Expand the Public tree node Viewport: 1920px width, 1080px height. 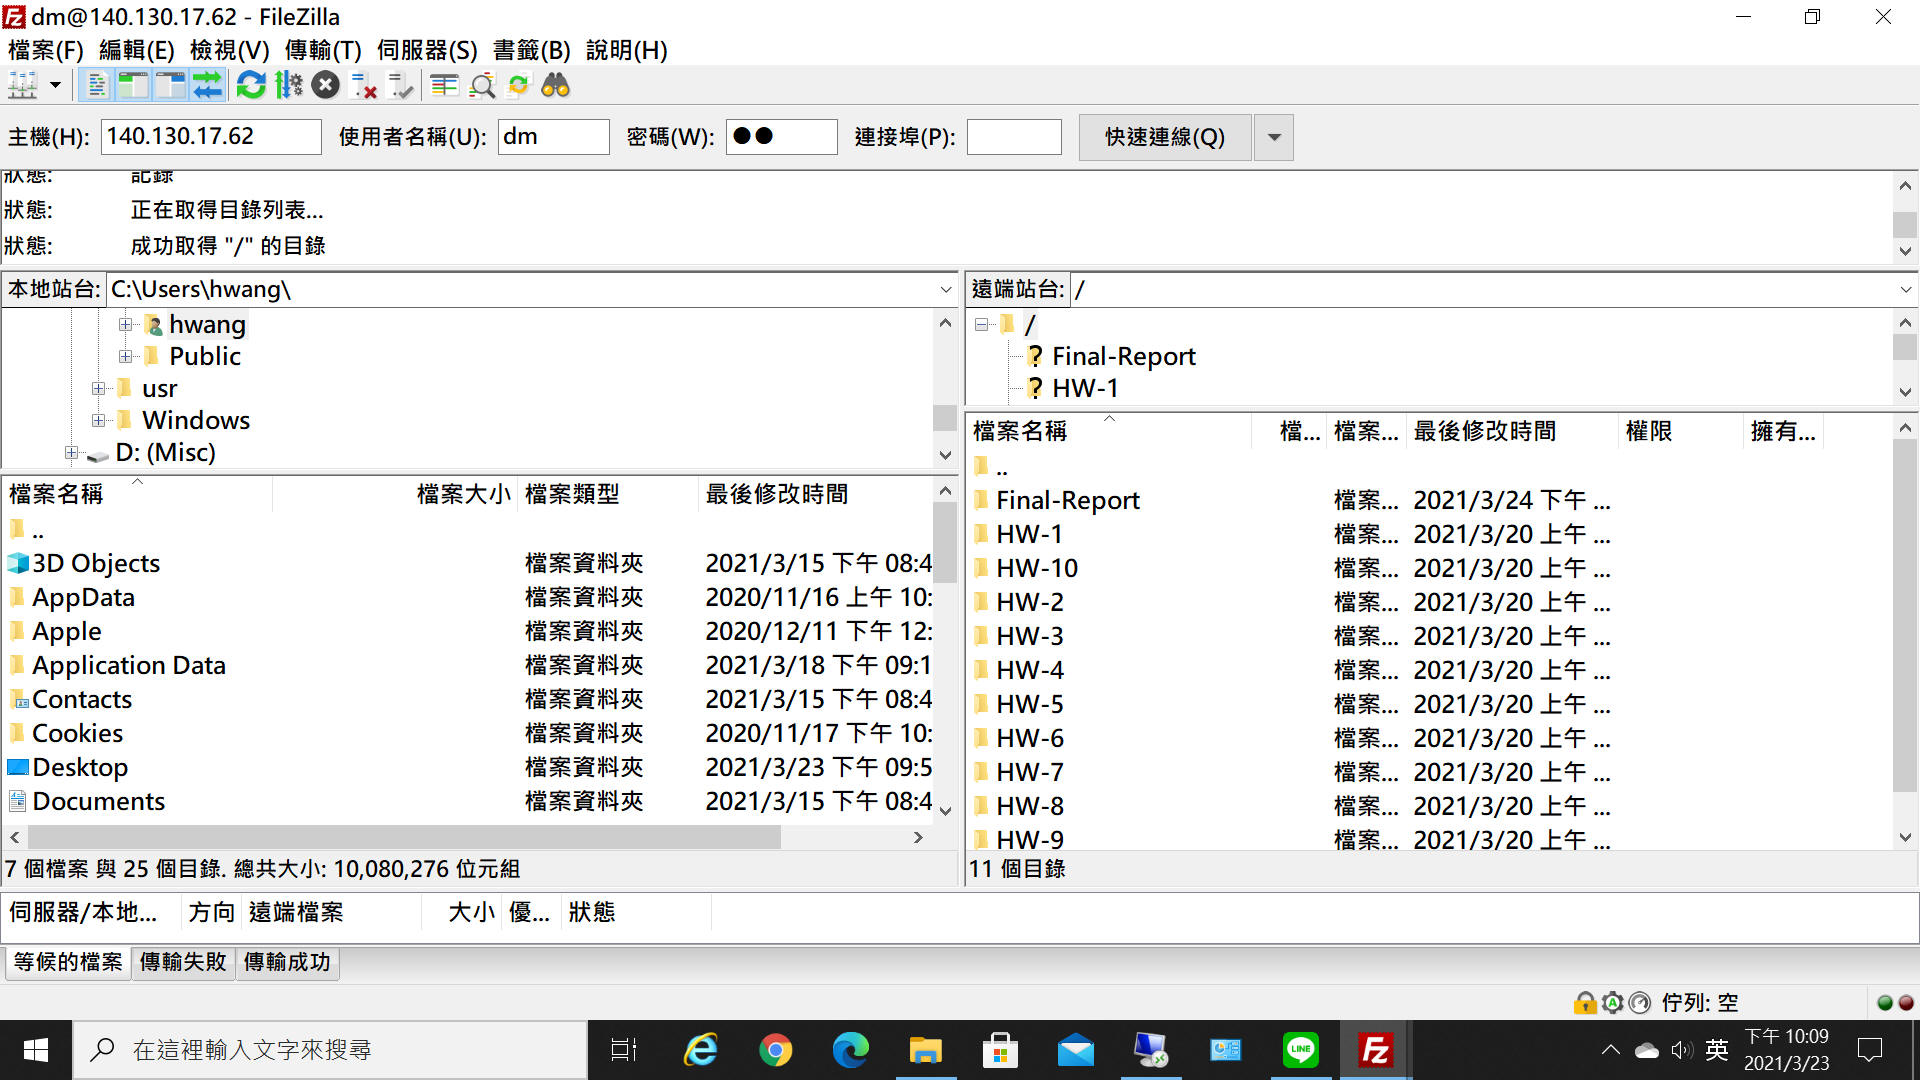(x=126, y=357)
